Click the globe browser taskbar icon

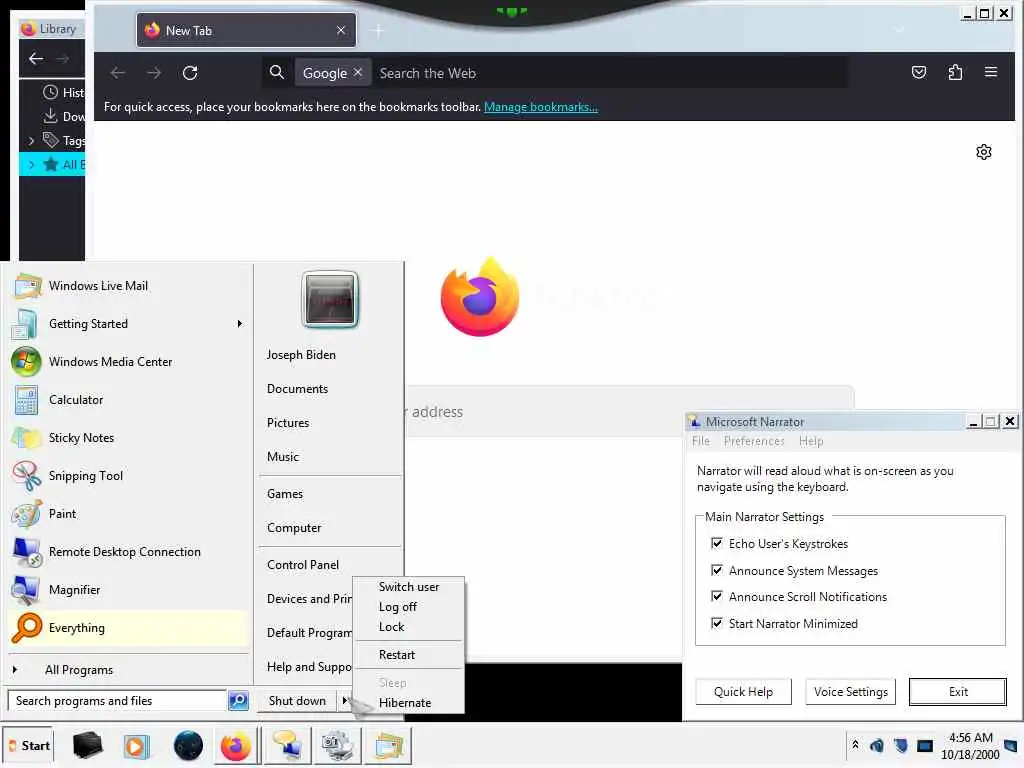[188, 746]
